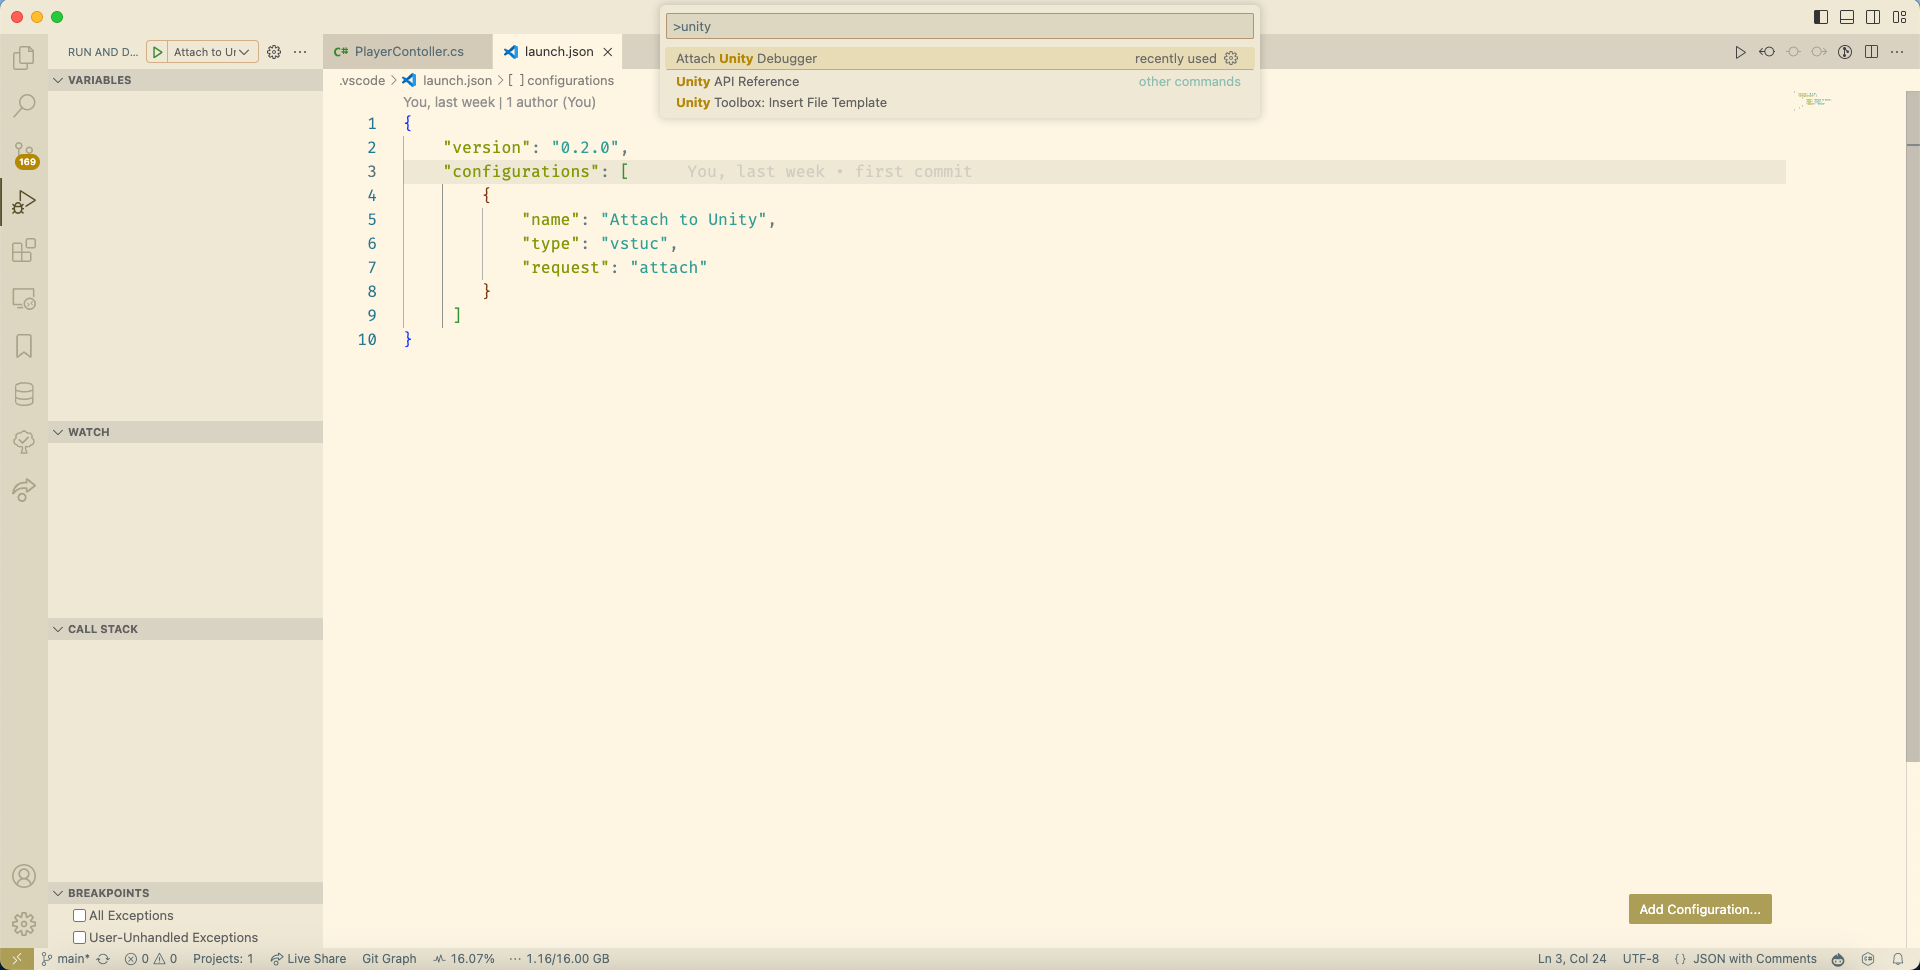Collapse the CALL STACK section
This screenshot has height=970, width=1920.
tap(185, 629)
